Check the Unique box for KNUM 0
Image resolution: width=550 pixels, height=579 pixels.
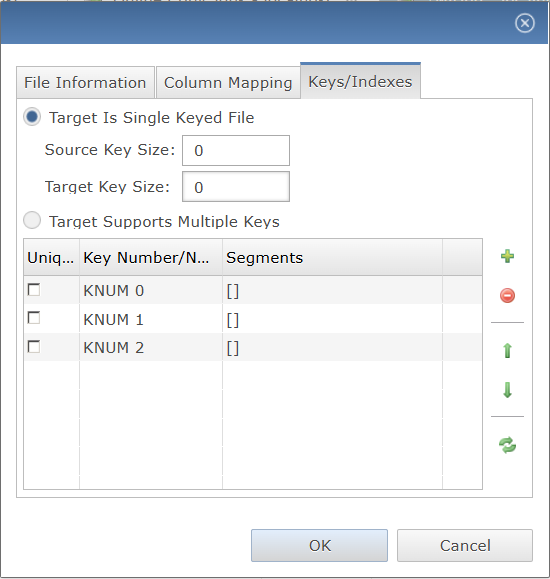(x=34, y=290)
